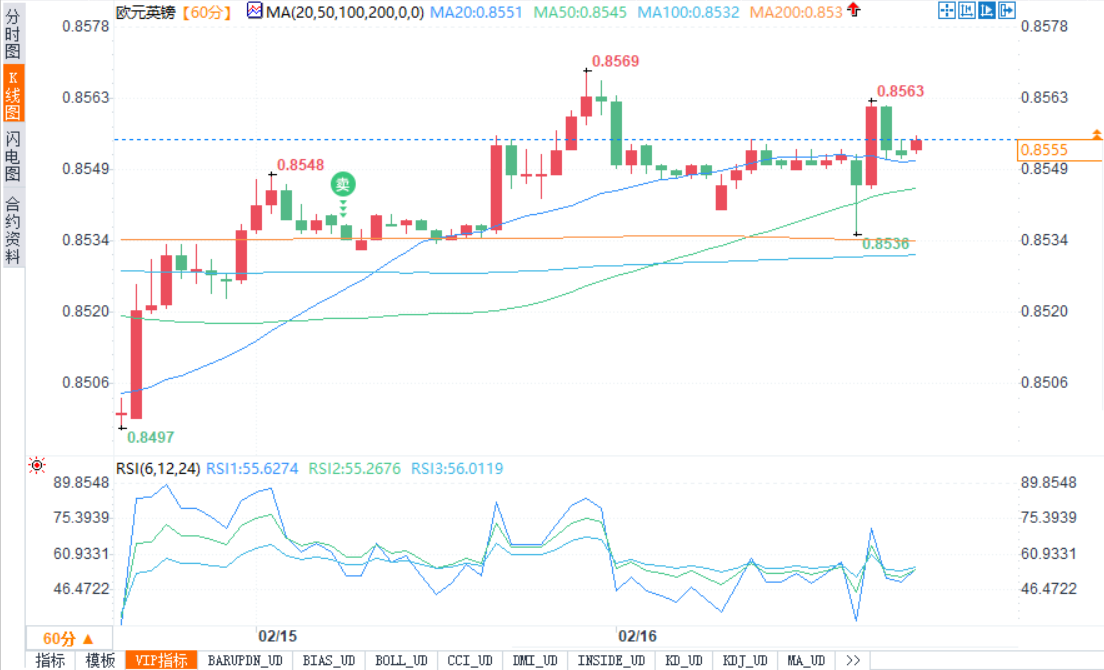Click the 0.8569 high price label

pos(615,61)
